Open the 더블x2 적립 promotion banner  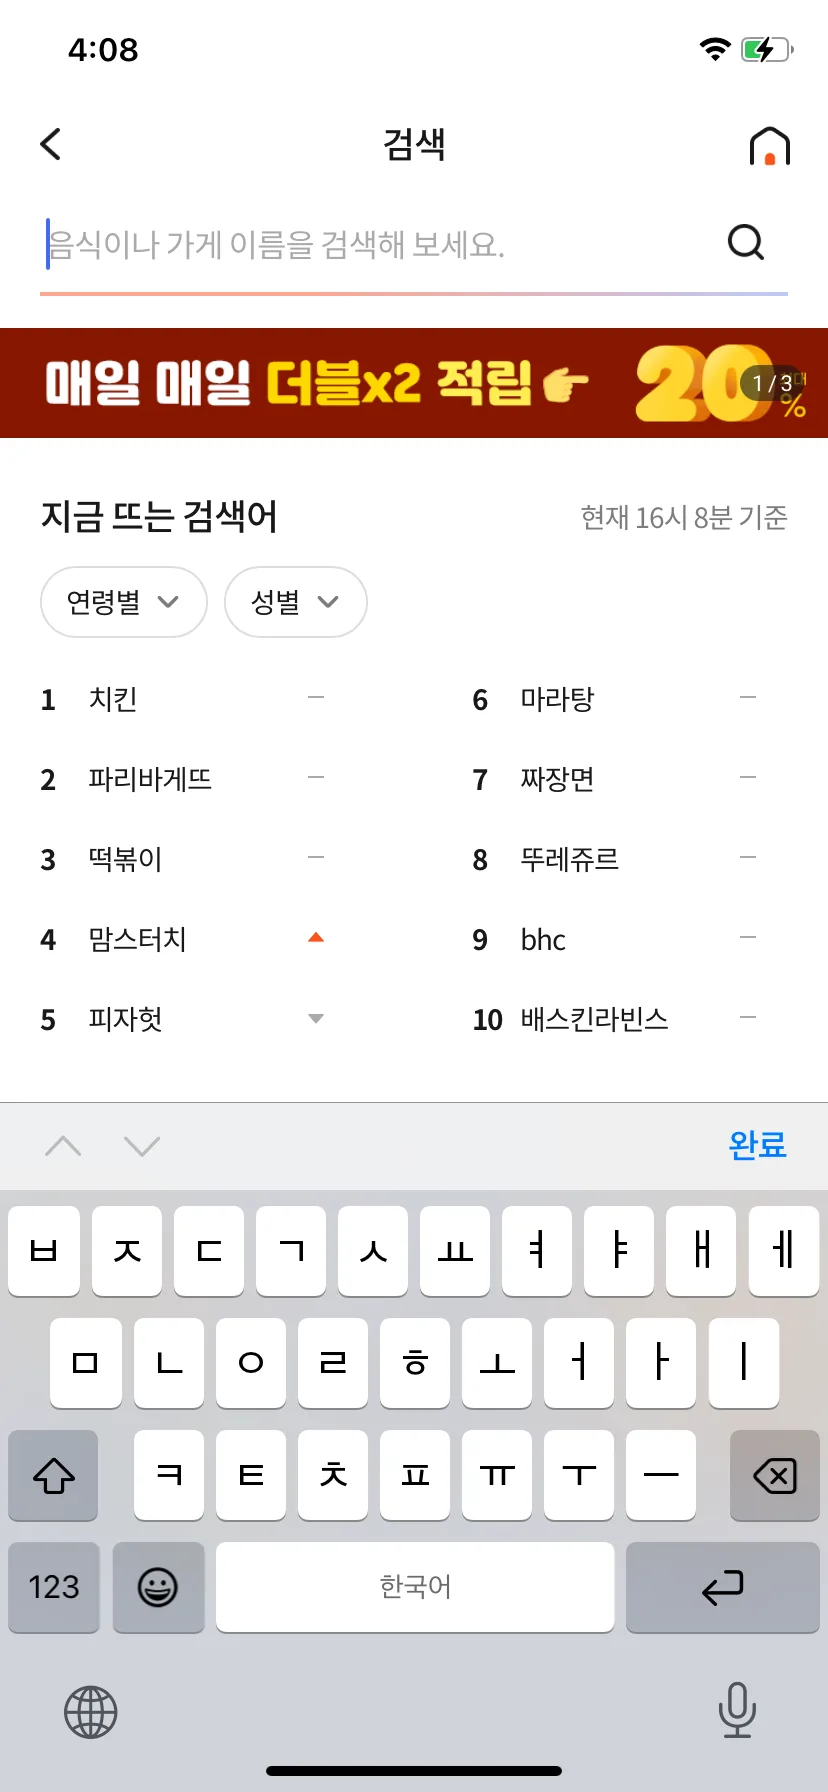[x=414, y=383]
